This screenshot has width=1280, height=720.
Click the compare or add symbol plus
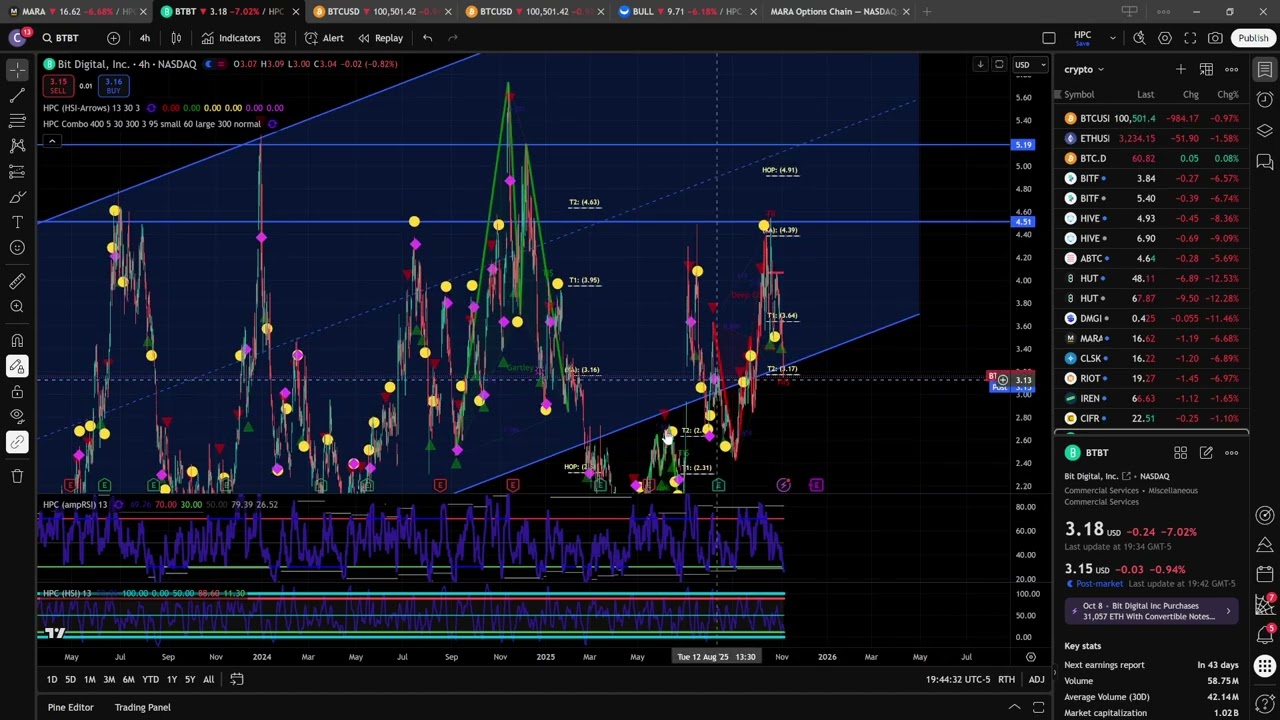pos(113,38)
